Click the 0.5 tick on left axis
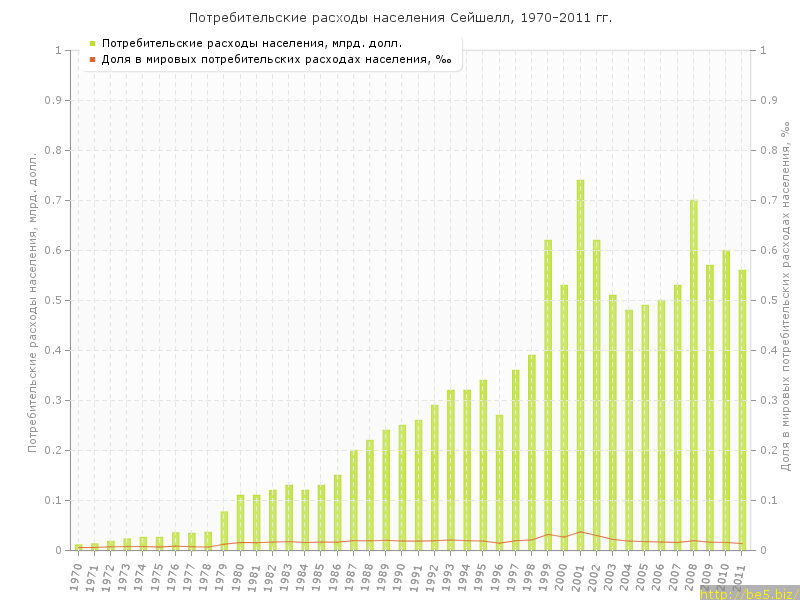Image resolution: width=800 pixels, height=600 pixels. point(54,300)
